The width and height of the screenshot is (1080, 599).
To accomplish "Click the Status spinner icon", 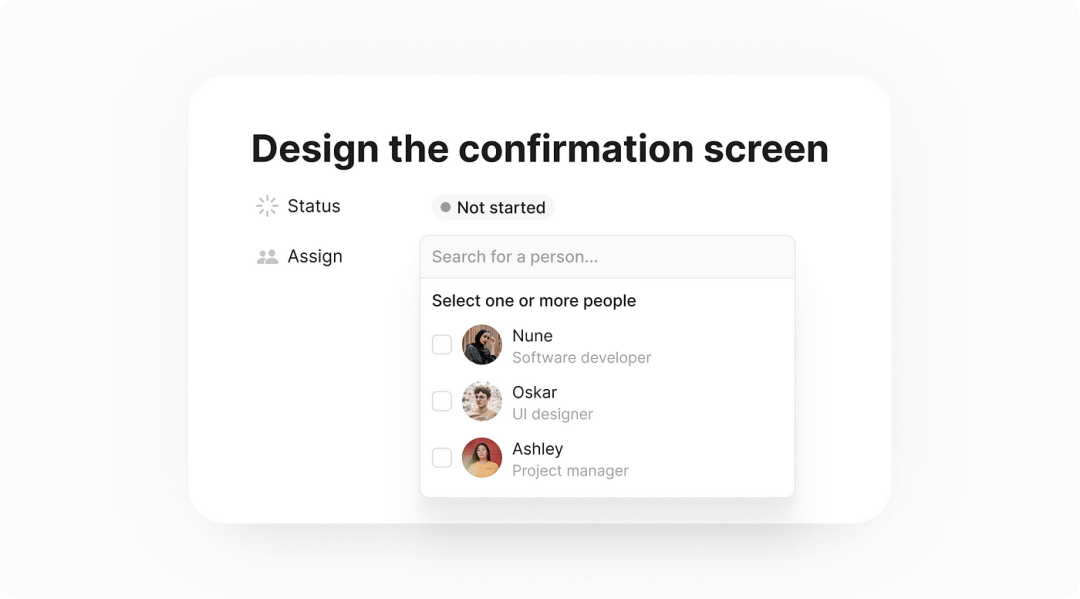I will [267, 206].
